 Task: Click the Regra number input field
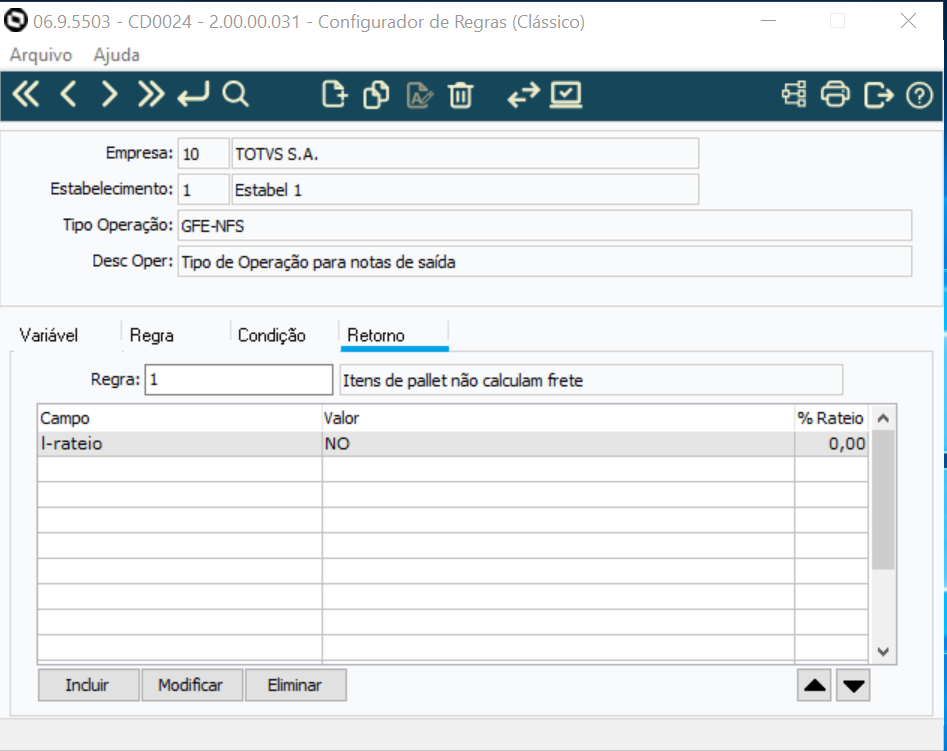(239, 379)
